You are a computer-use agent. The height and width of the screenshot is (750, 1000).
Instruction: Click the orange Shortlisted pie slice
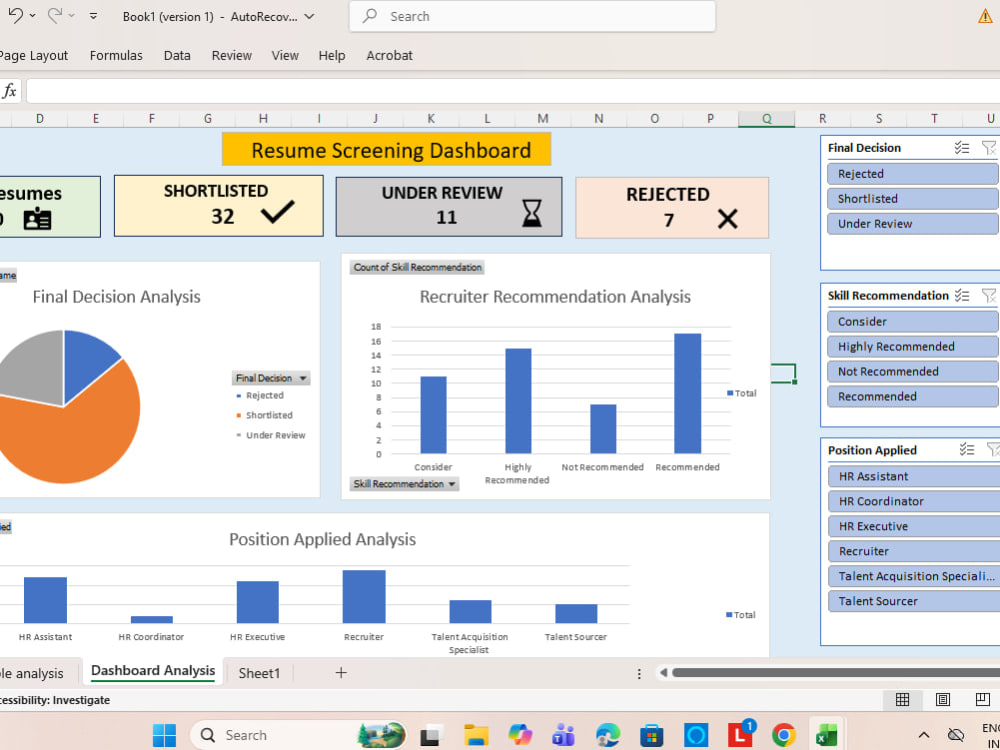click(77, 440)
